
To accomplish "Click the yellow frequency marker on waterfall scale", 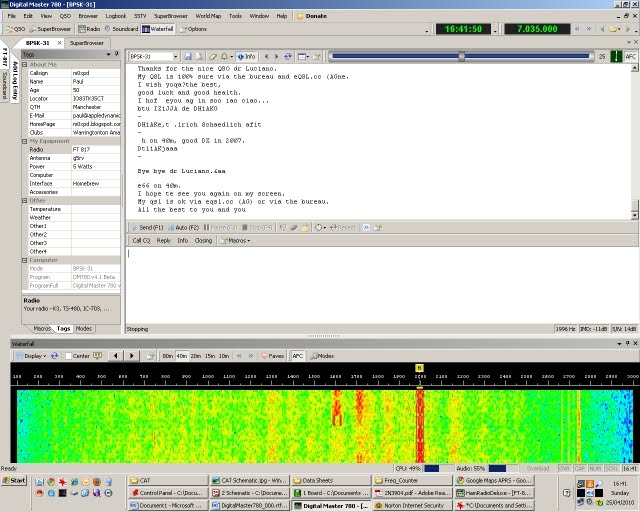I will 420,368.
